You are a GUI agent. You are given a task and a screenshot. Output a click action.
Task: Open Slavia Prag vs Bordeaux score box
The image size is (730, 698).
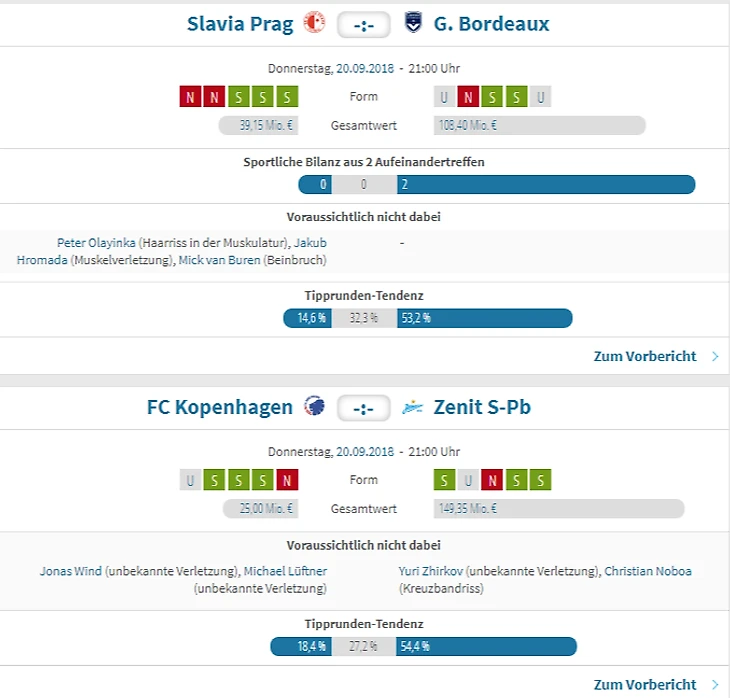click(x=363, y=24)
